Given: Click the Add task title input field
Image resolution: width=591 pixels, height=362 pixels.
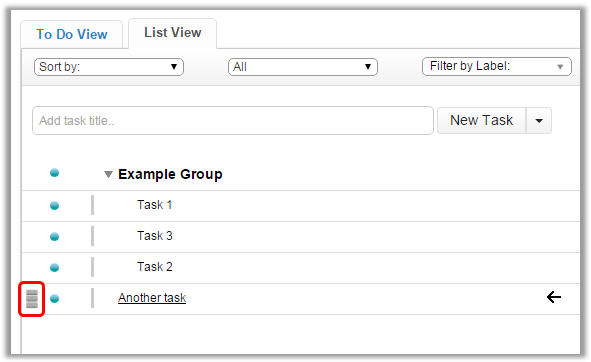Looking at the screenshot, I should (233, 121).
